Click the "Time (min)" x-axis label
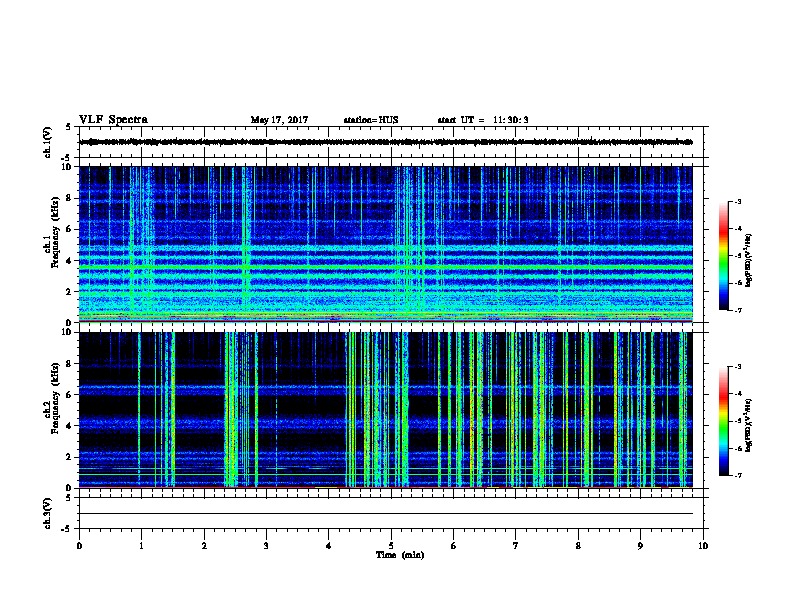Viewport: 792px width, 612px height. click(x=400, y=555)
